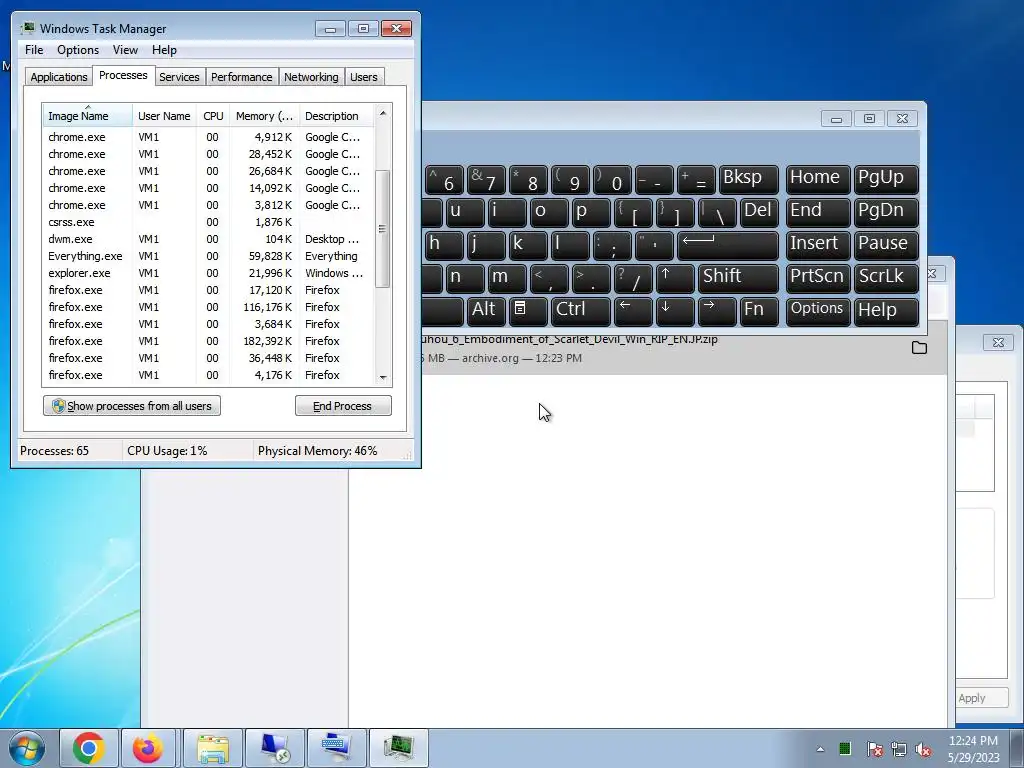1024x768 pixels.
Task: Click the Help key on on-screen keyboard
Action: coord(886,311)
